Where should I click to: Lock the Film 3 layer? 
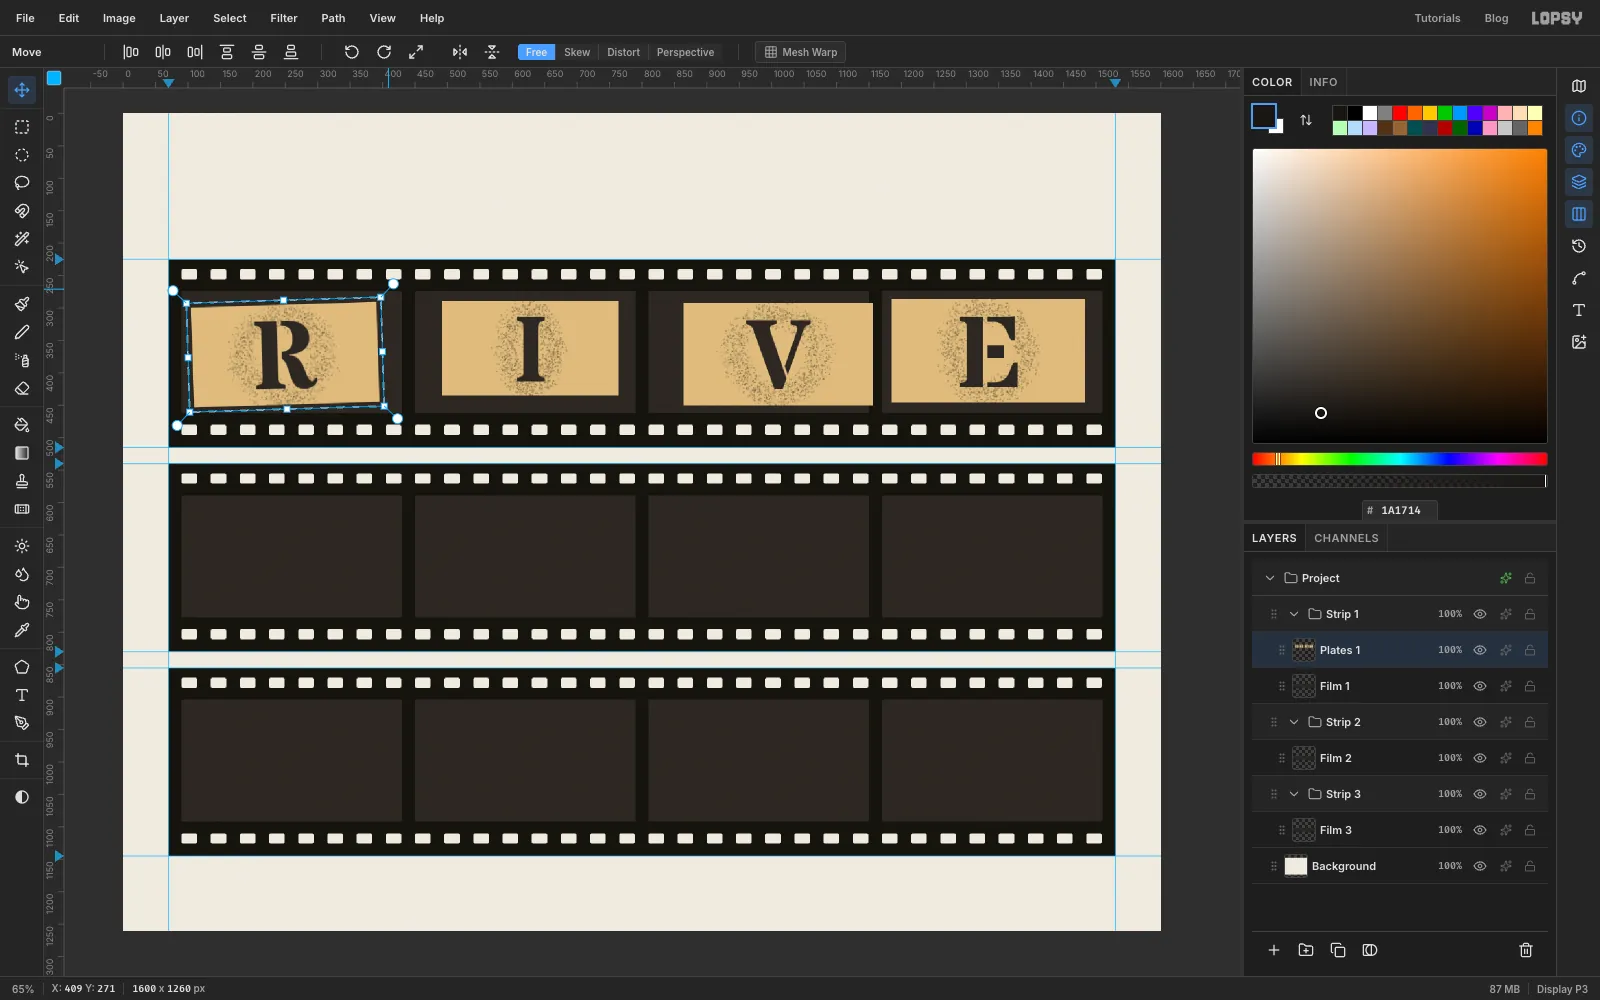coord(1530,830)
